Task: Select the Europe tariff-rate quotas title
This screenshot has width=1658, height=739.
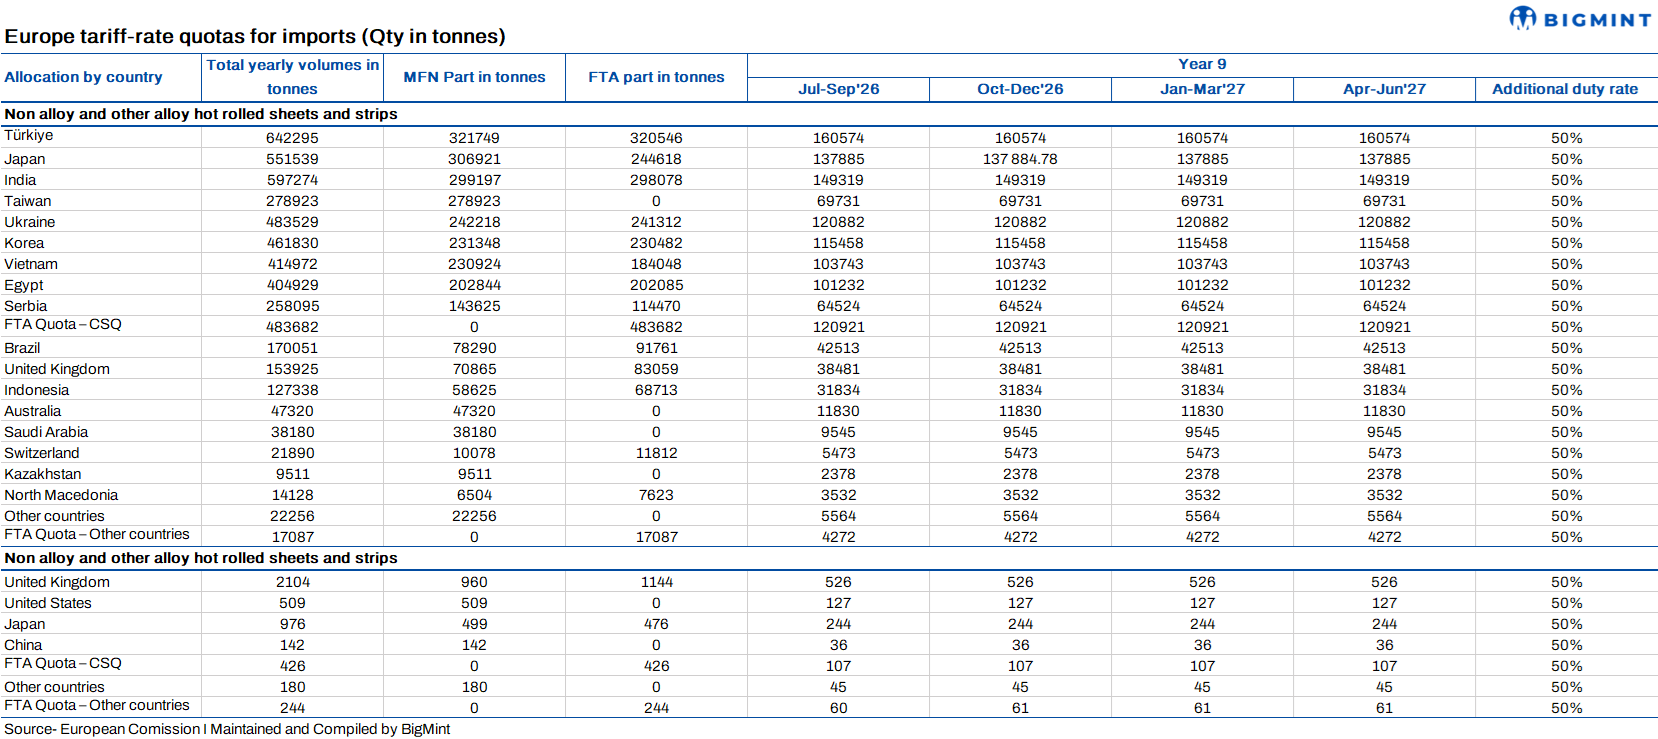Action: pyautogui.click(x=255, y=36)
